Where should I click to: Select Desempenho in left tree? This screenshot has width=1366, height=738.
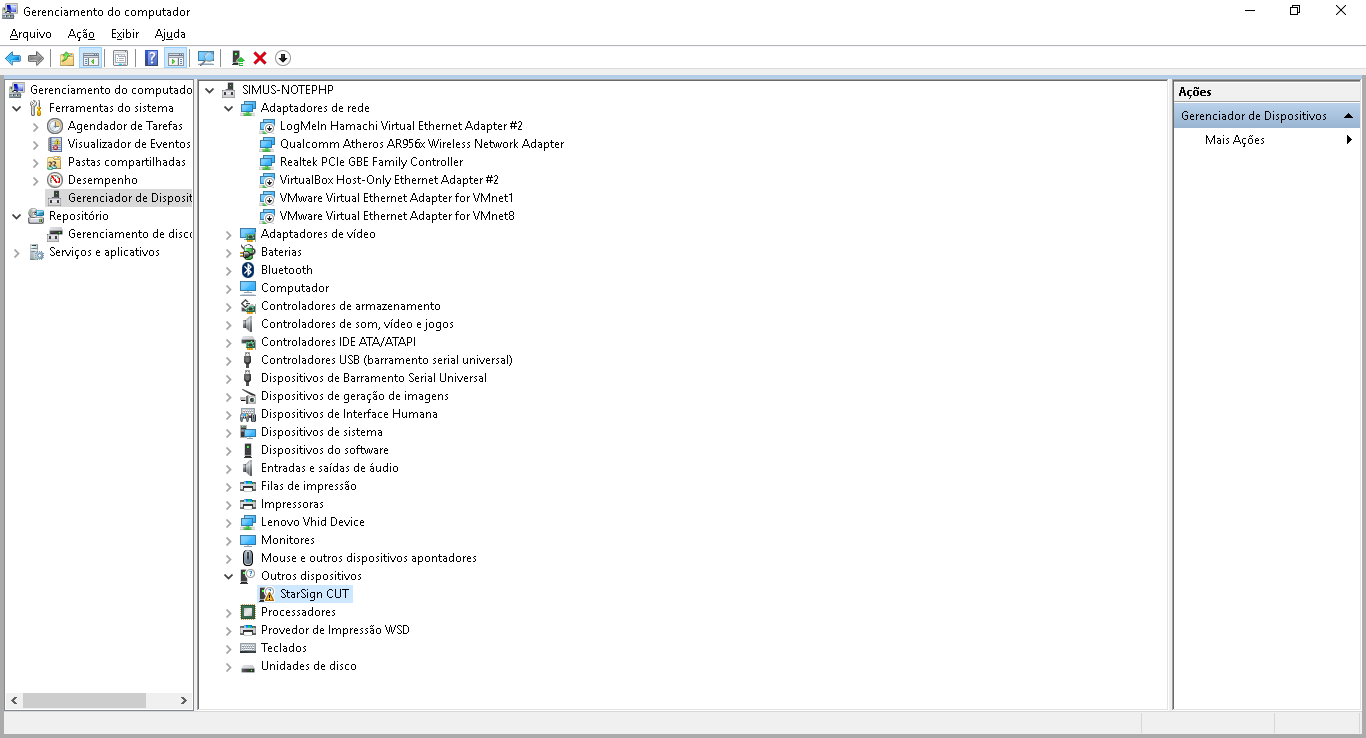[x=102, y=180]
